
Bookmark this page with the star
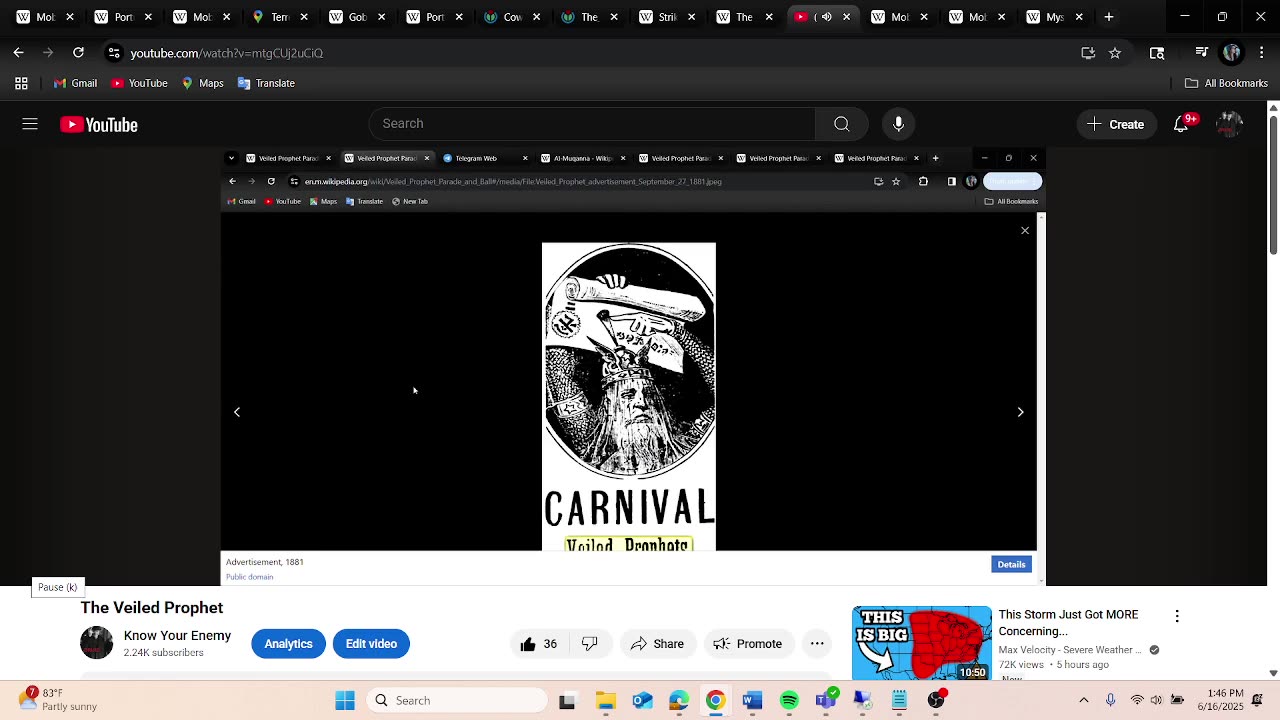click(x=1115, y=53)
